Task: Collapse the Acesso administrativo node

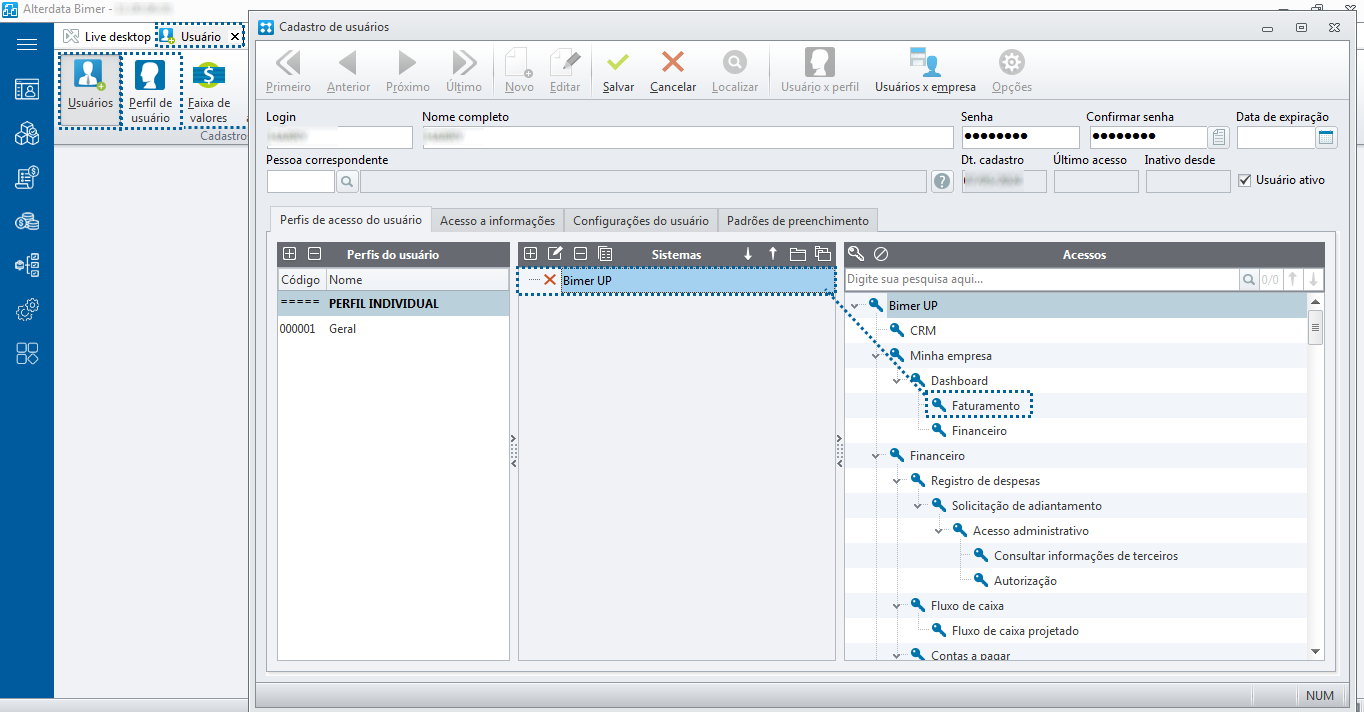Action: [939, 531]
